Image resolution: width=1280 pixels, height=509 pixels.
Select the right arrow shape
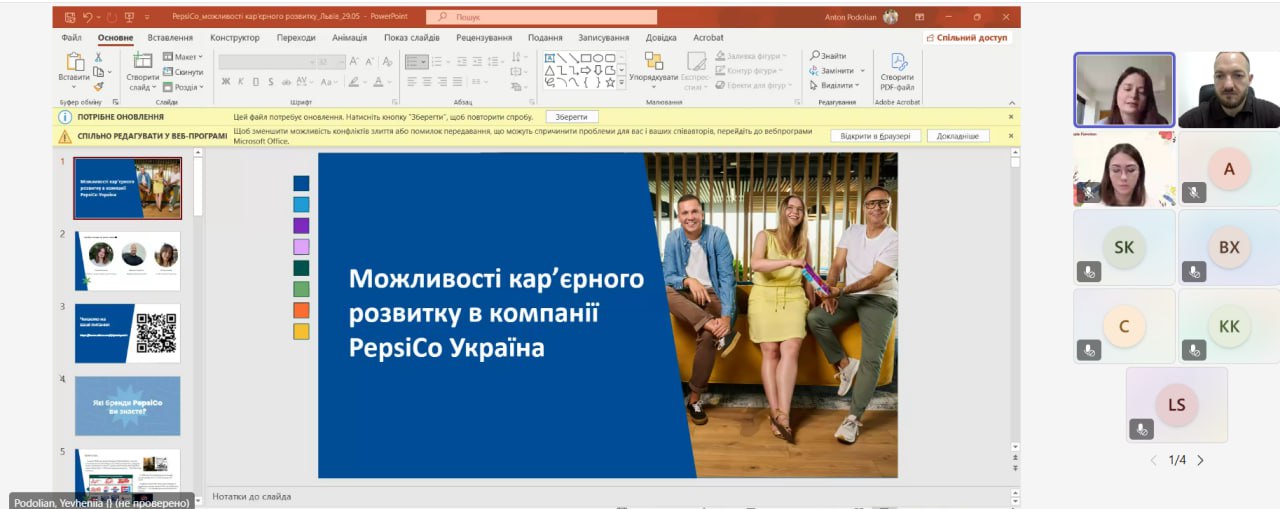click(x=586, y=70)
